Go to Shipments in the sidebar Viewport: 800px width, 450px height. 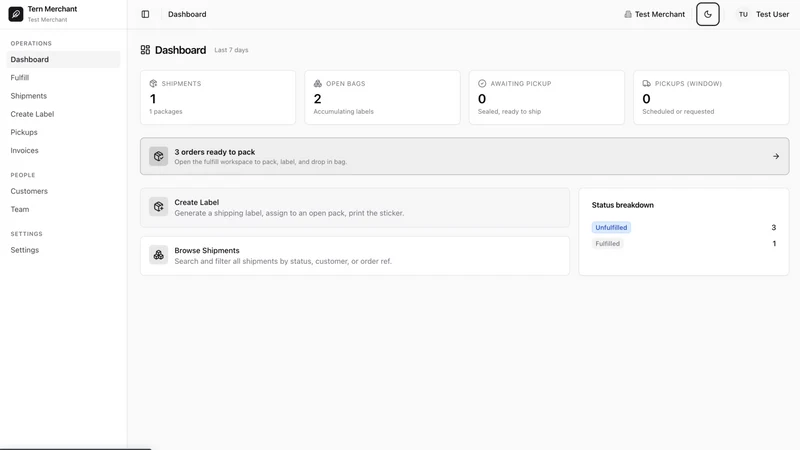(63, 96)
